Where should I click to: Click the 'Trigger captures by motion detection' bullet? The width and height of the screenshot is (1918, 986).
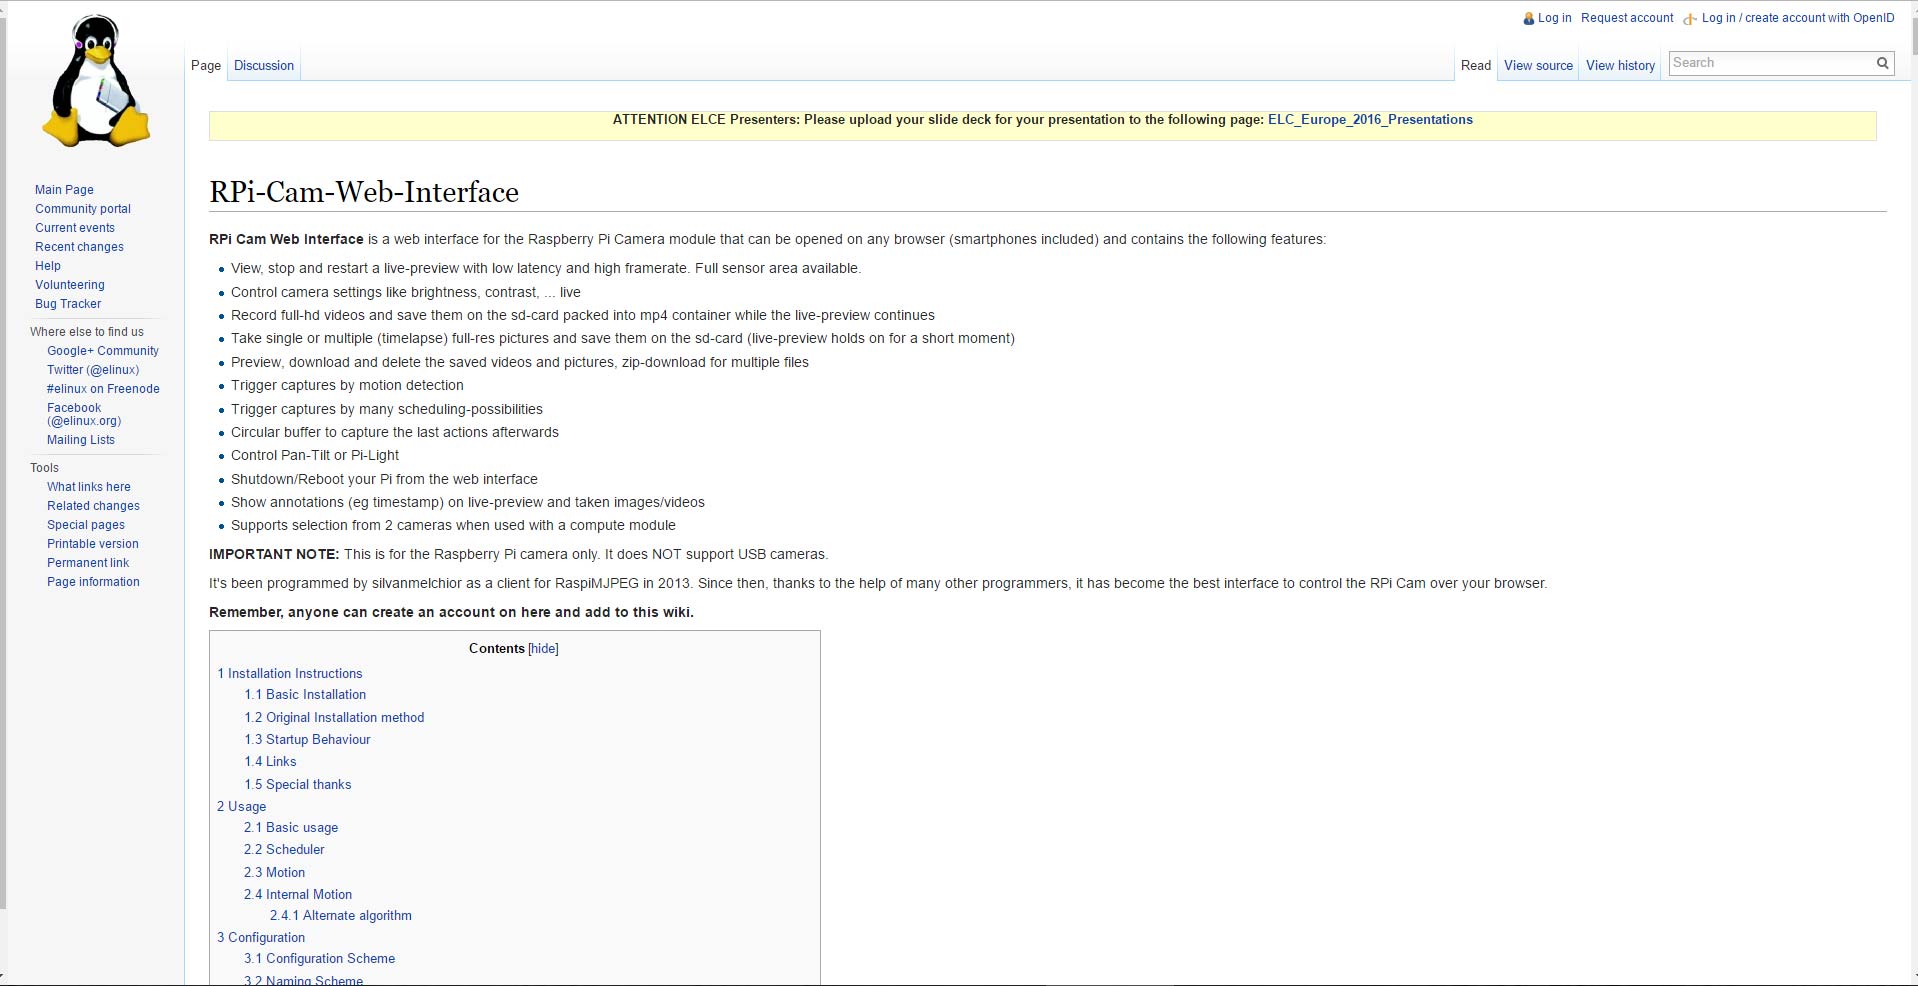point(347,386)
